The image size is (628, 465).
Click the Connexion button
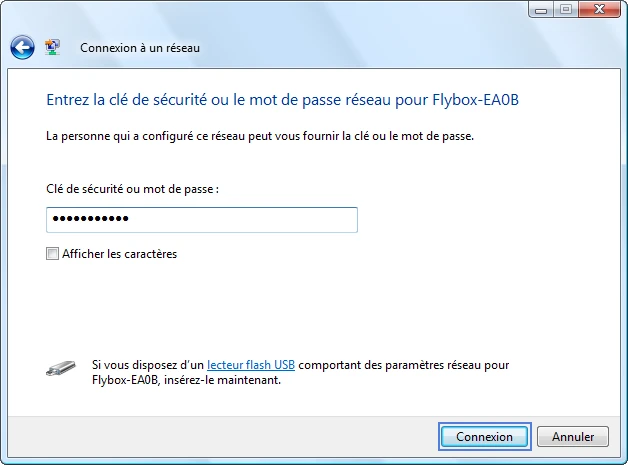485,437
